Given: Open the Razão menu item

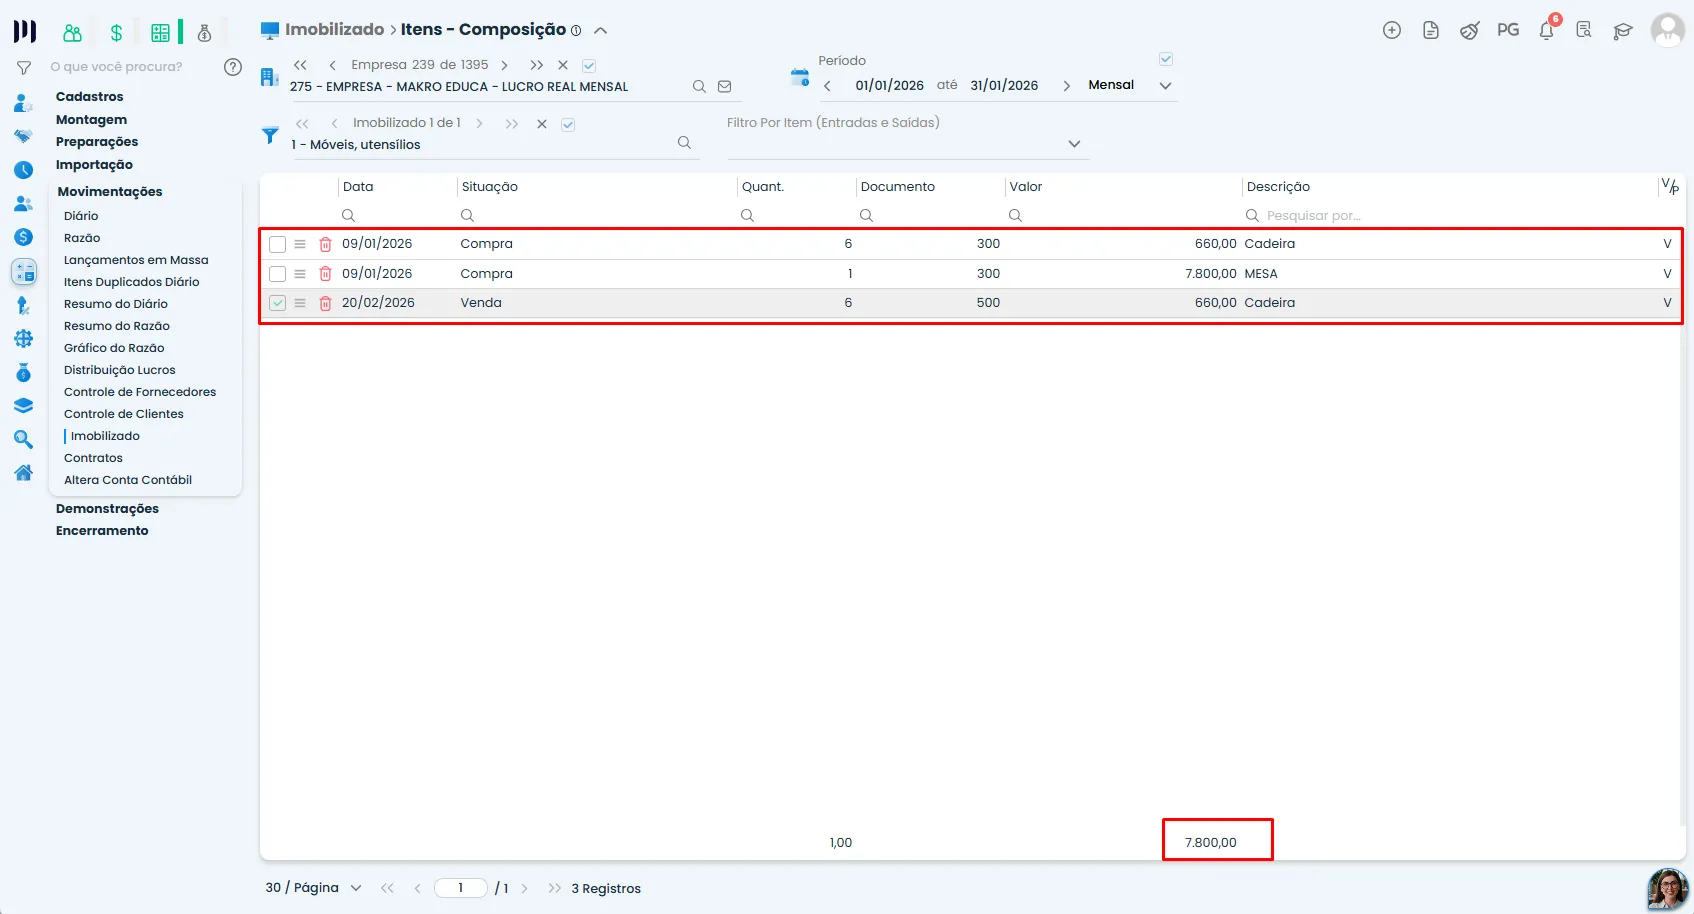Looking at the screenshot, I should tap(82, 238).
